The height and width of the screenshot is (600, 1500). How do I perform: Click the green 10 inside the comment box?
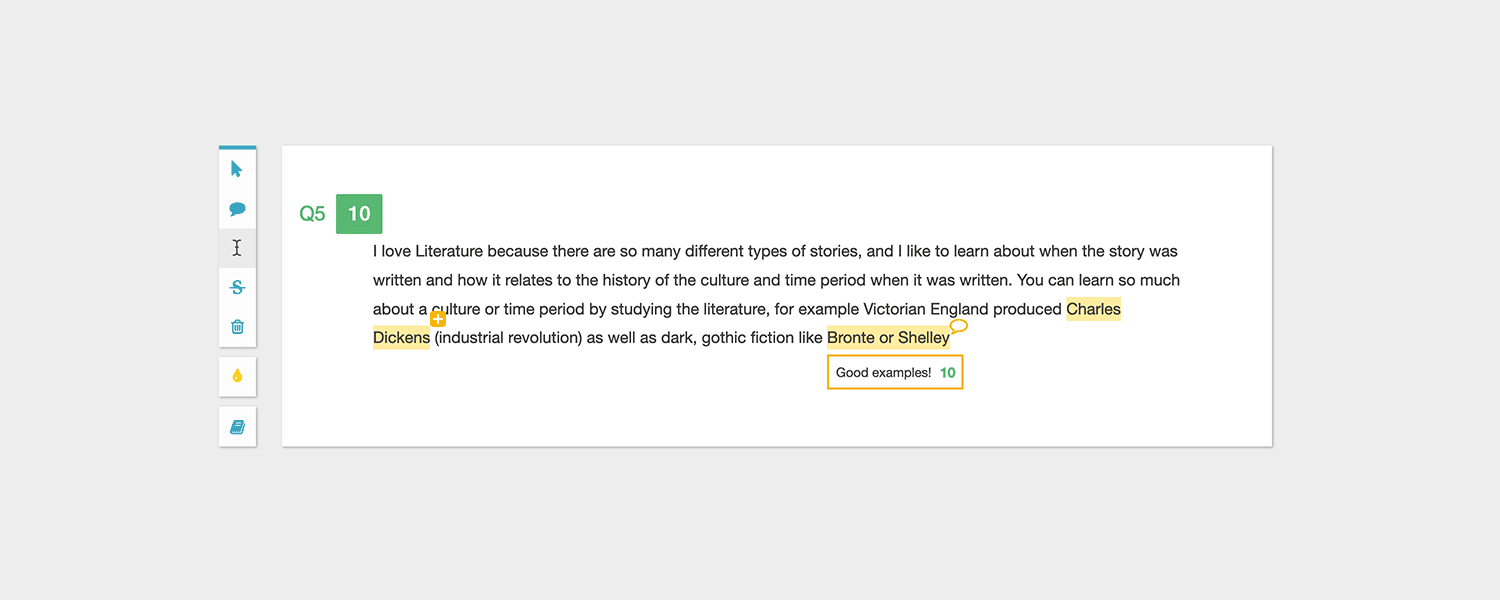pos(947,373)
